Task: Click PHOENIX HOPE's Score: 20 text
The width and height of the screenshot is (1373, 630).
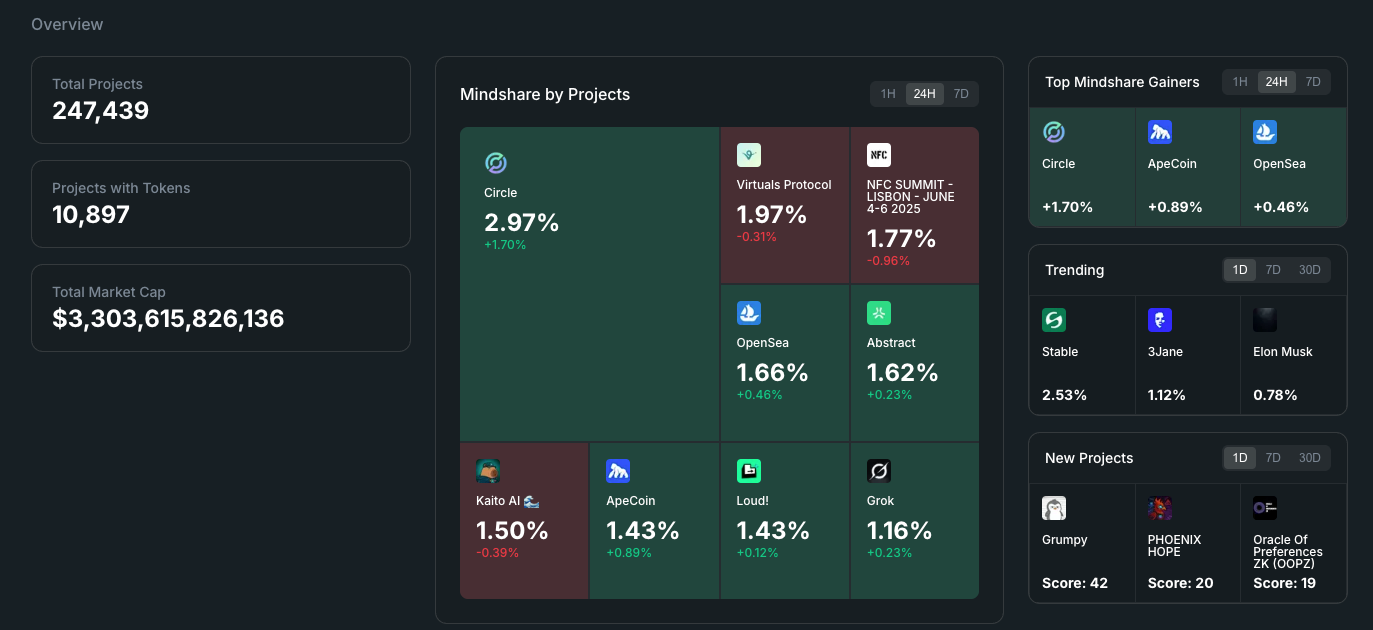Action: pyautogui.click(x=1181, y=583)
